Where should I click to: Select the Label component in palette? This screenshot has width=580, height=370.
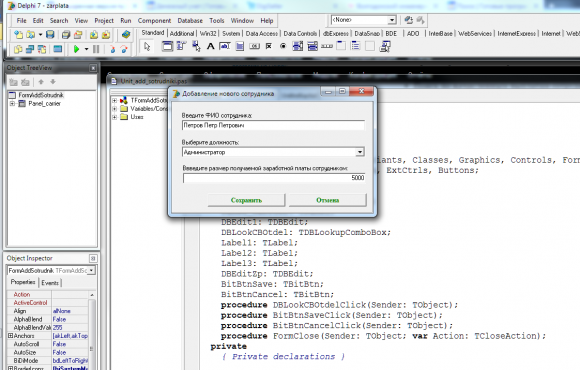(x=210, y=46)
